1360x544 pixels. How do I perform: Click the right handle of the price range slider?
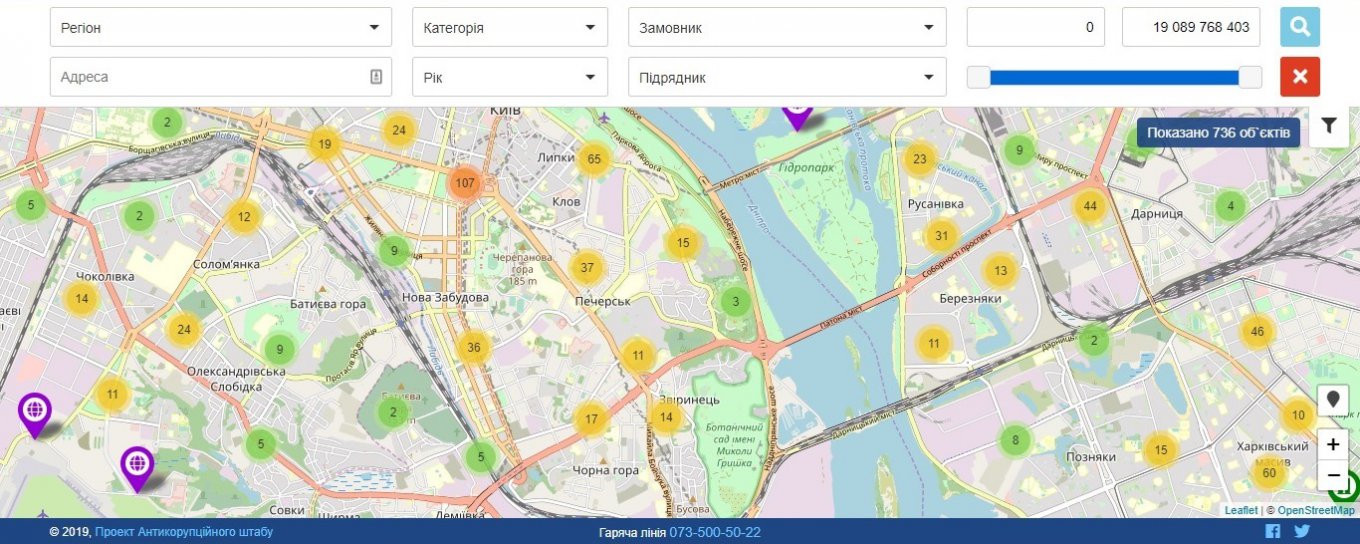1250,77
